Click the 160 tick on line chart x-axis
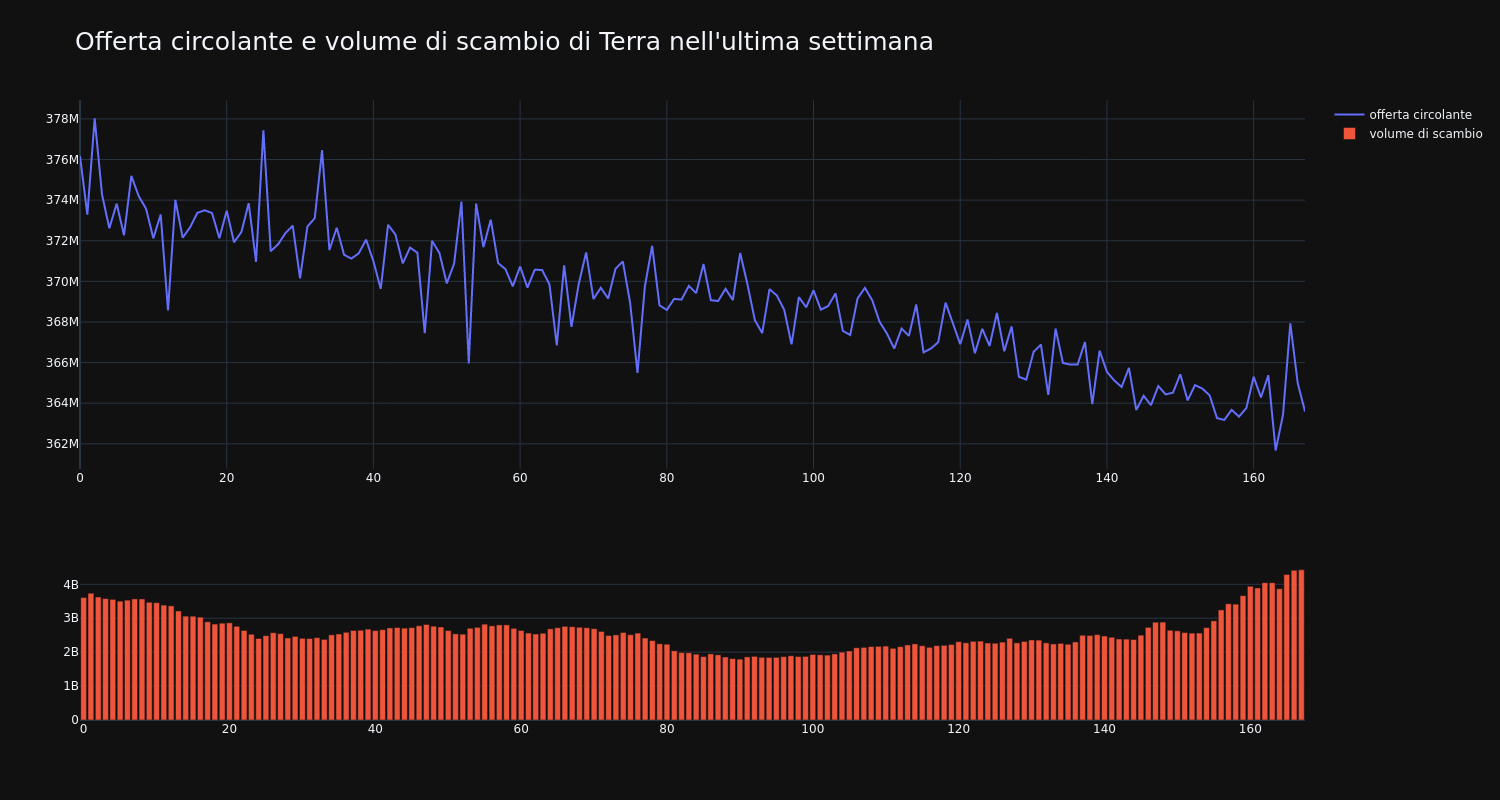The width and height of the screenshot is (1500, 800). 1253,478
